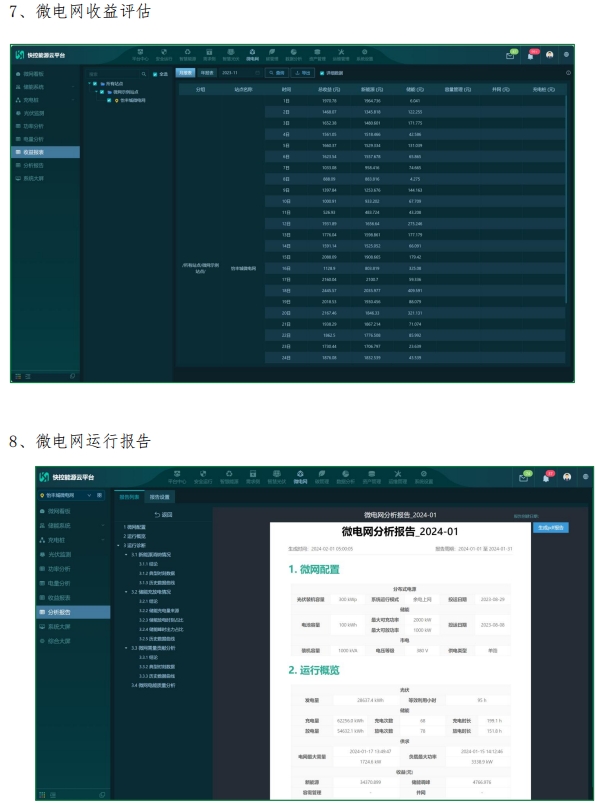
Task: Click 总收益 column header in upper table
Action: tap(329, 89)
